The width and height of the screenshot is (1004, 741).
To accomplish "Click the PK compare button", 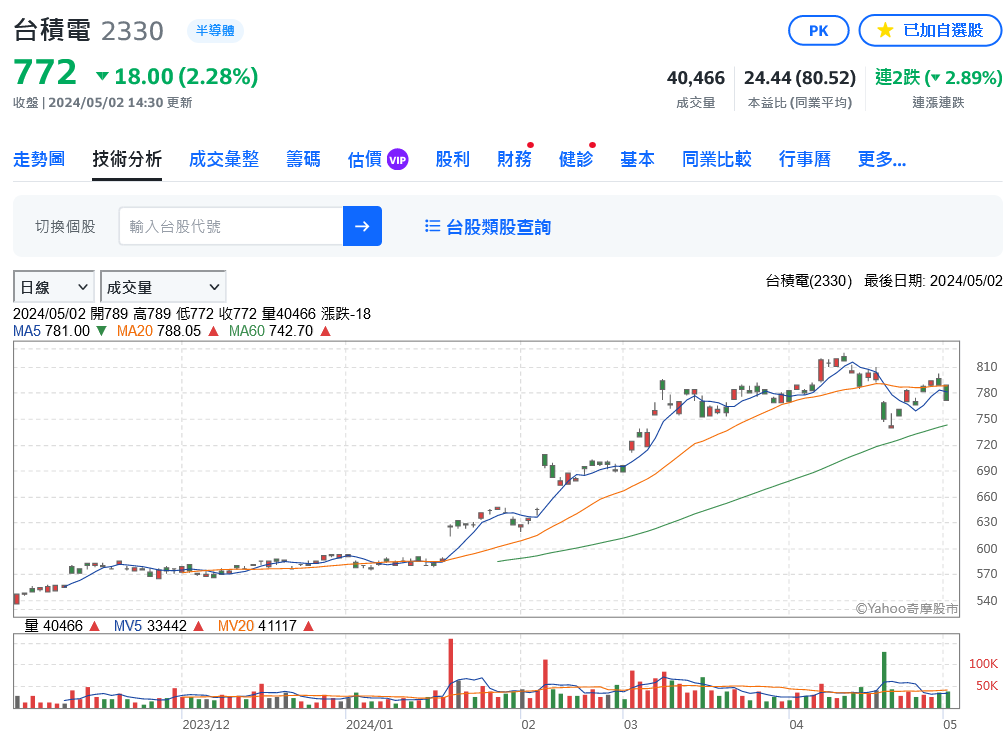I will click(x=818, y=31).
